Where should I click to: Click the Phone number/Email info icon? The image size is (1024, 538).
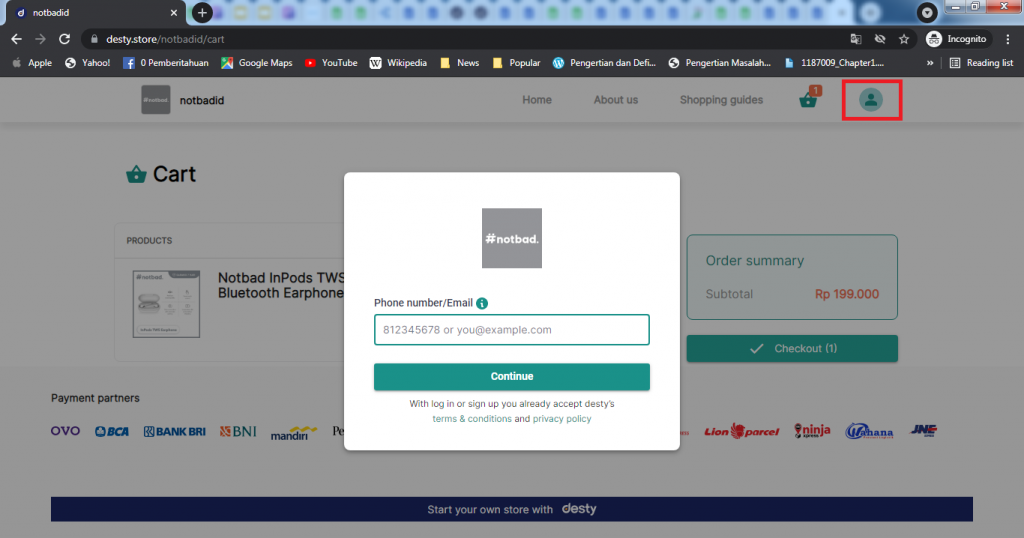pos(482,303)
